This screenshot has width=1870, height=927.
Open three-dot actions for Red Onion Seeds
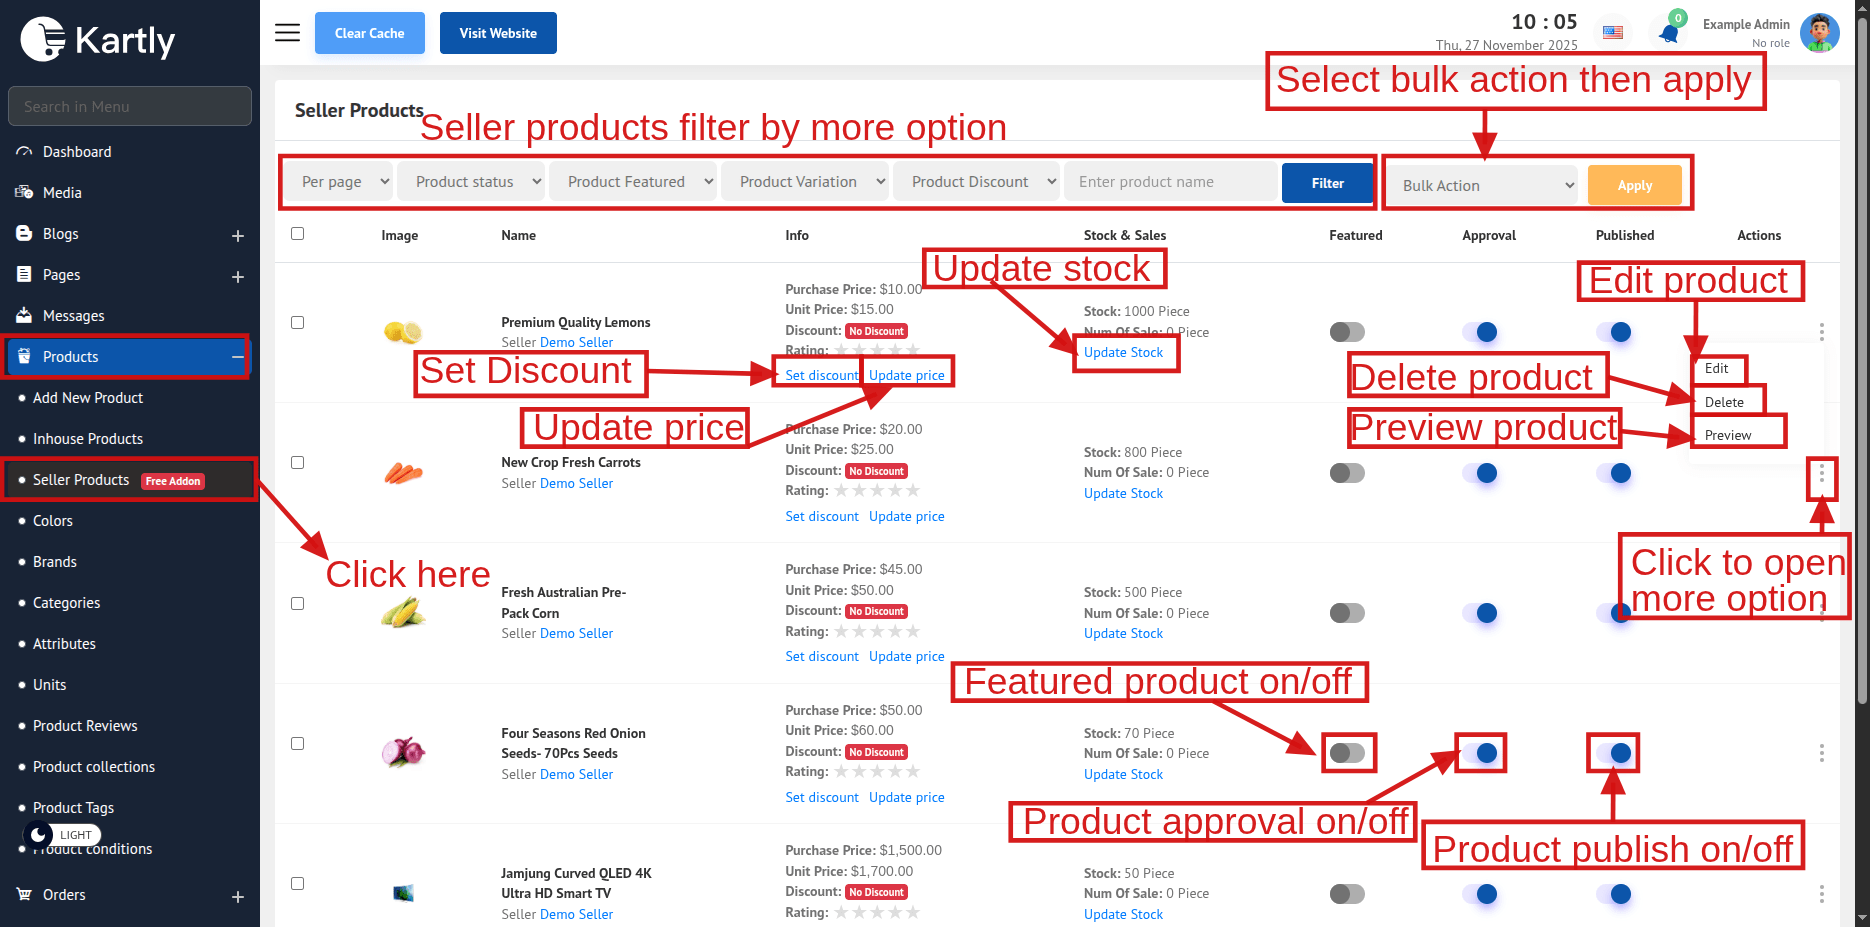[x=1821, y=753]
